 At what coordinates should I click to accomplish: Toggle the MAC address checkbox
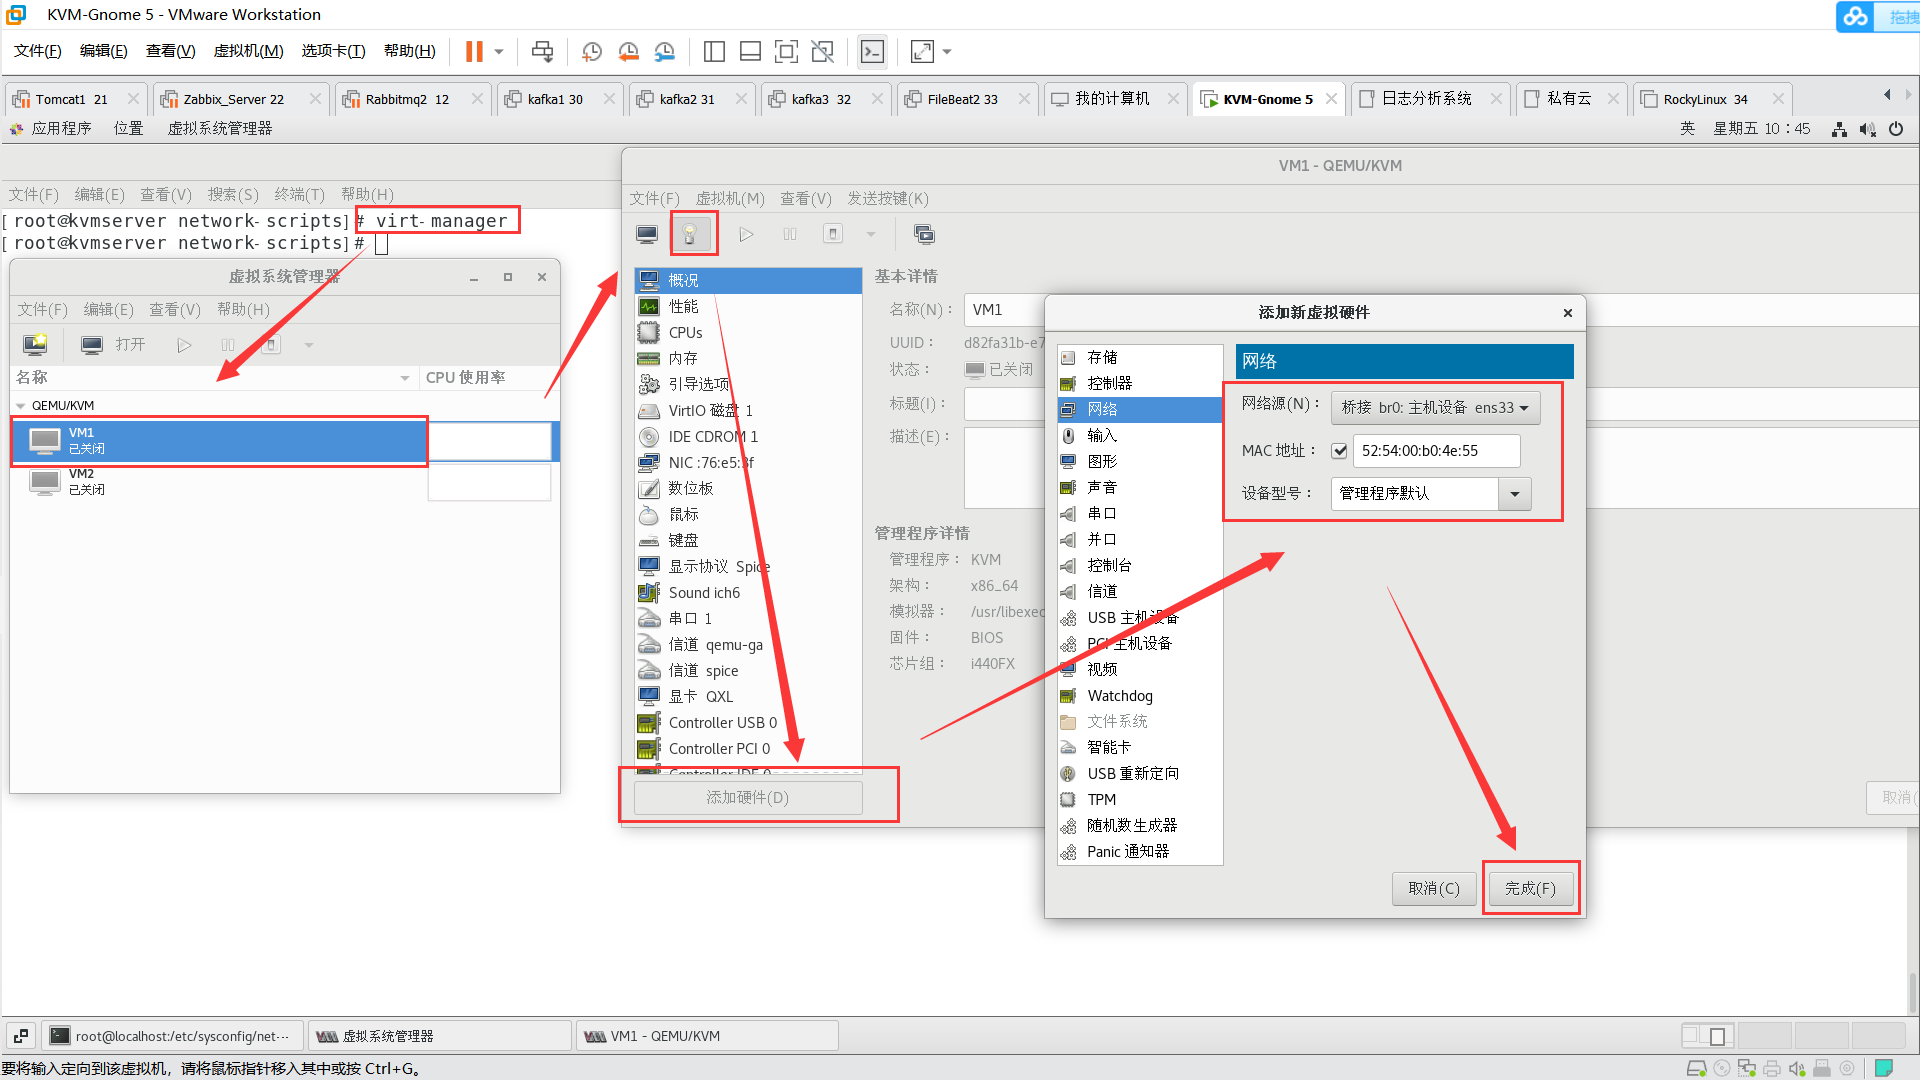click(1339, 451)
